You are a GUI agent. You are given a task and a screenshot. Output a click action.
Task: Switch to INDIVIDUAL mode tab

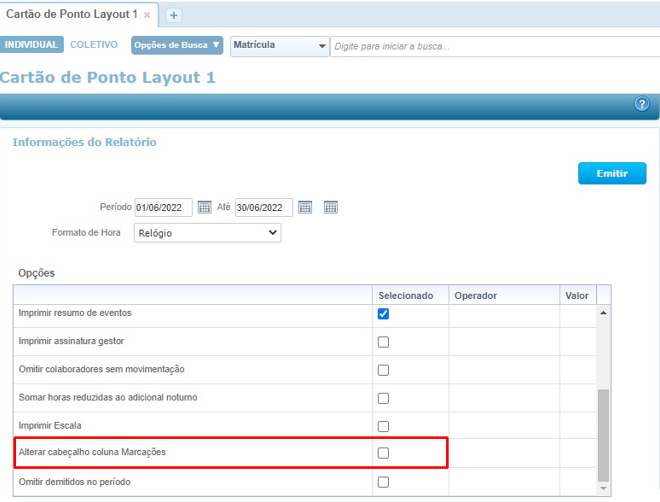pyautogui.click(x=32, y=46)
